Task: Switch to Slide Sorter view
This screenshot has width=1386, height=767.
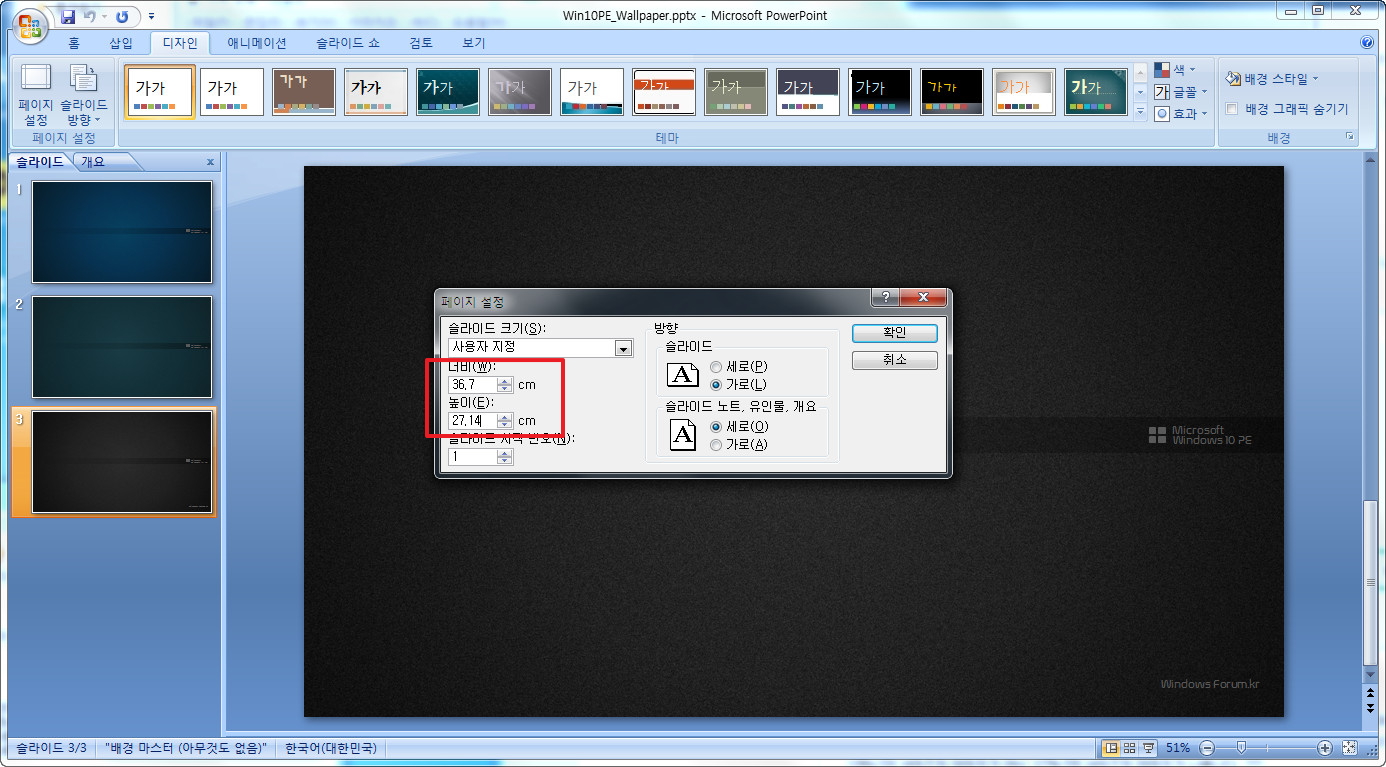Action: [1129, 748]
